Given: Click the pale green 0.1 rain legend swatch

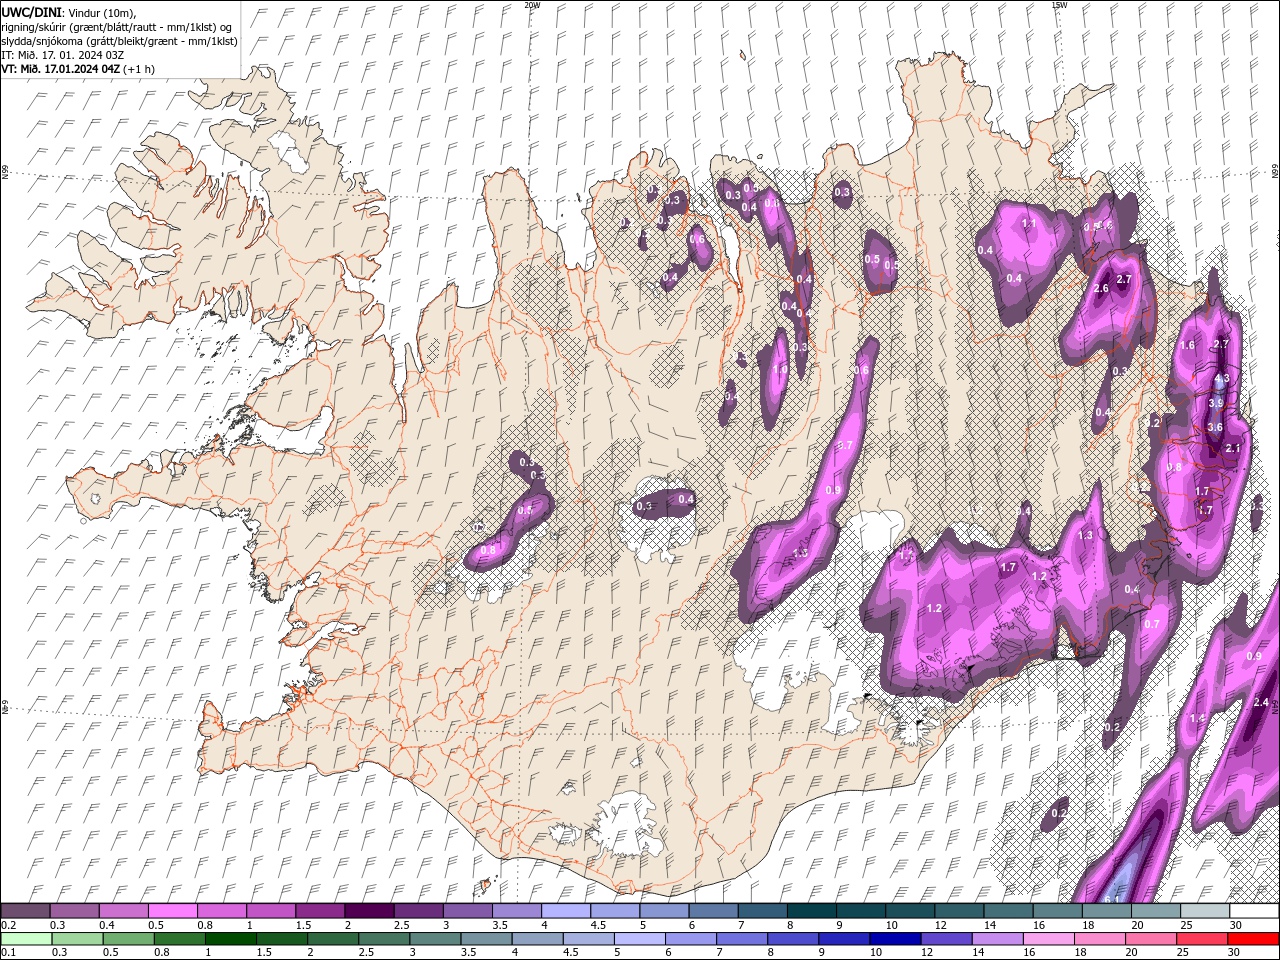Looking at the screenshot, I should [26, 938].
